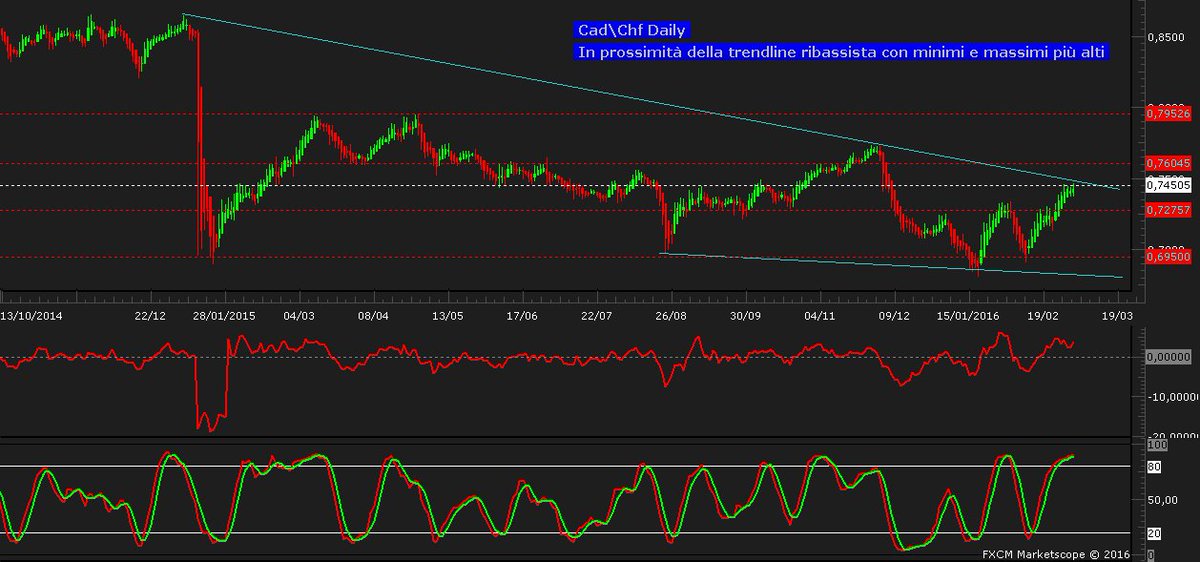
Task: Click the 26/08 date axis label
Action: point(670,315)
